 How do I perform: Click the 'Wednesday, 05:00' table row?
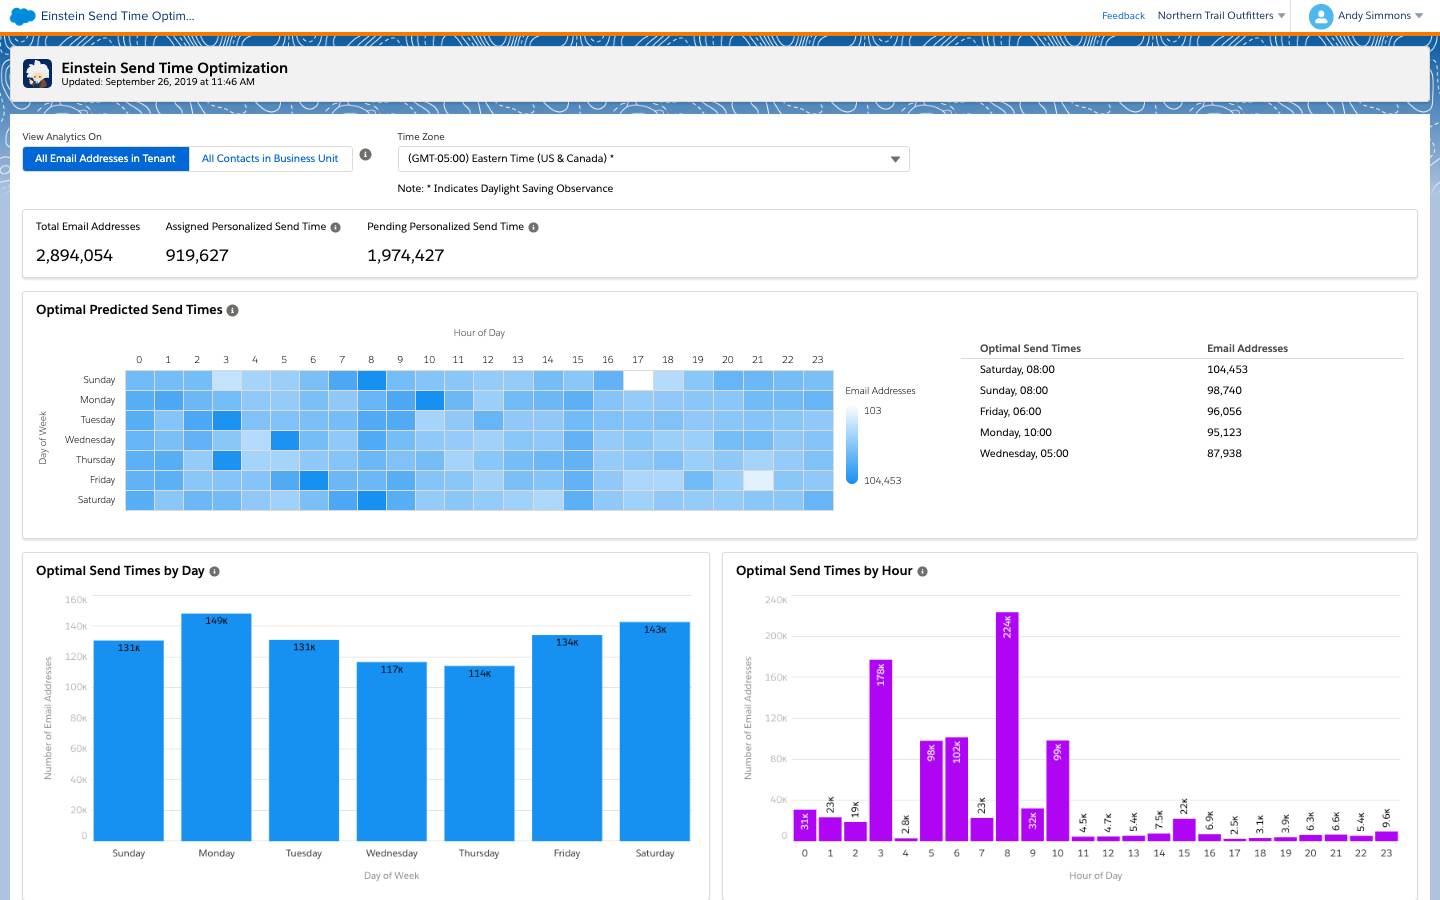point(1182,454)
